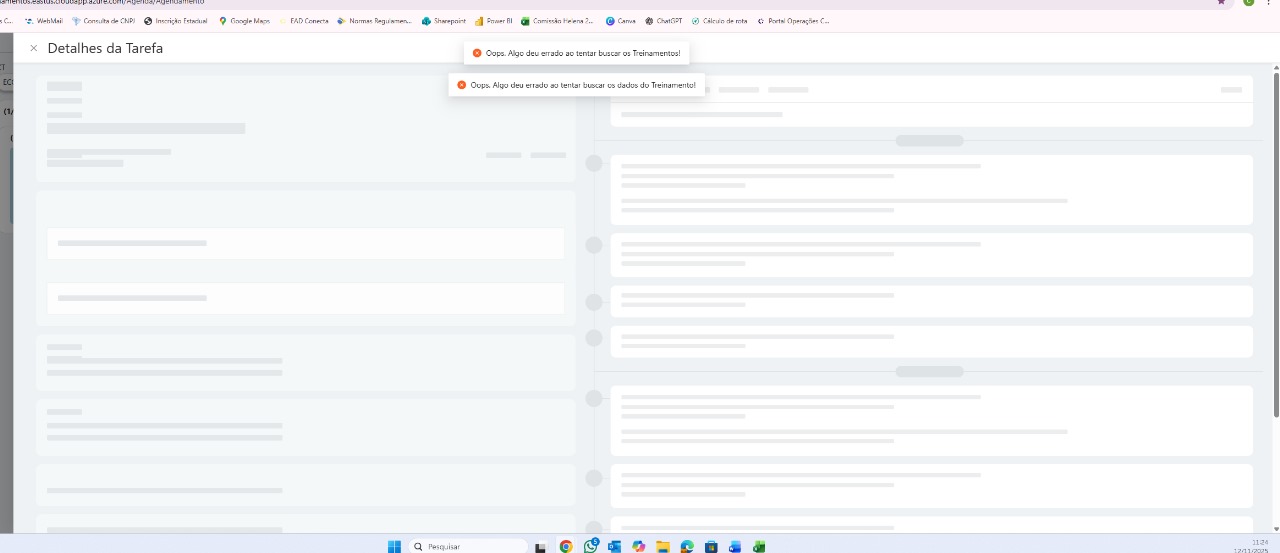Open the Canva bookmark

621,21
